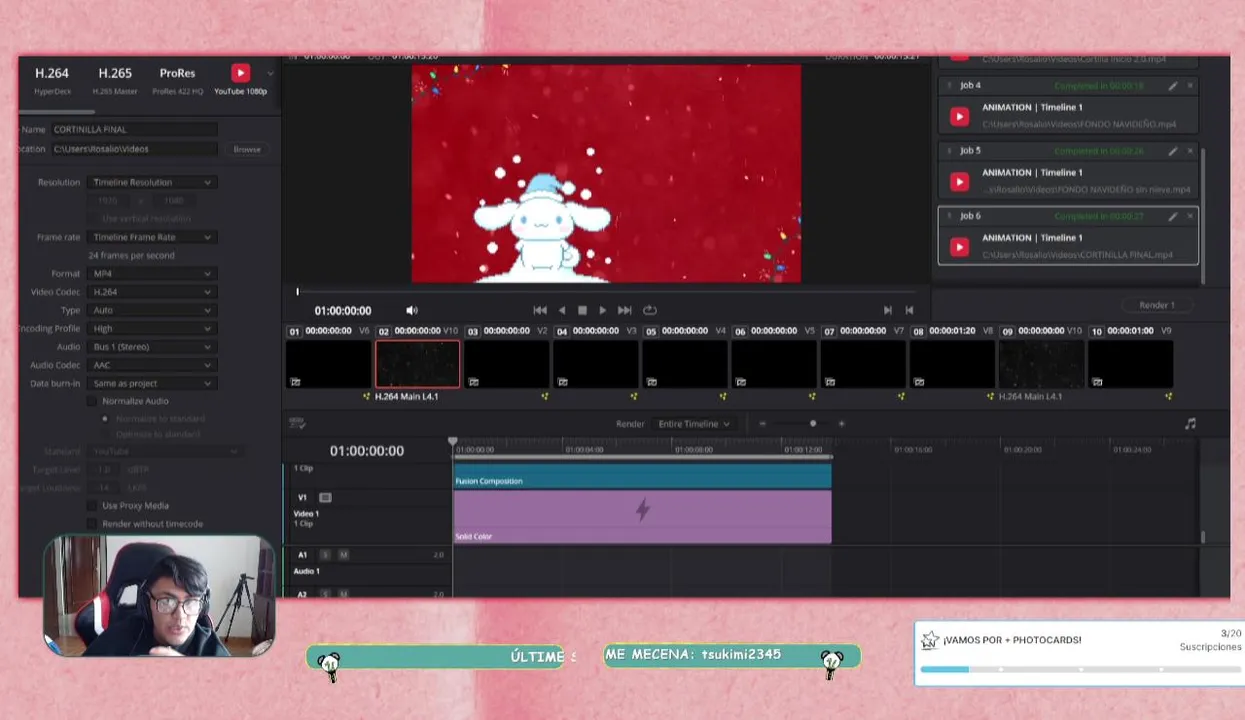The image size is (1245, 720).
Task: Click the file Name field CORTINILLA FINAL
Action: pos(134,129)
